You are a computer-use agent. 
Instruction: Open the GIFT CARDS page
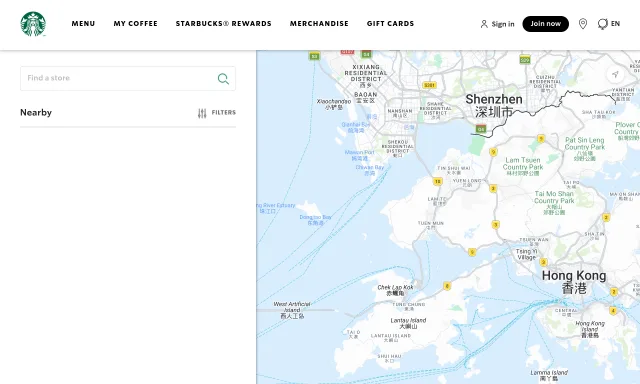391,24
